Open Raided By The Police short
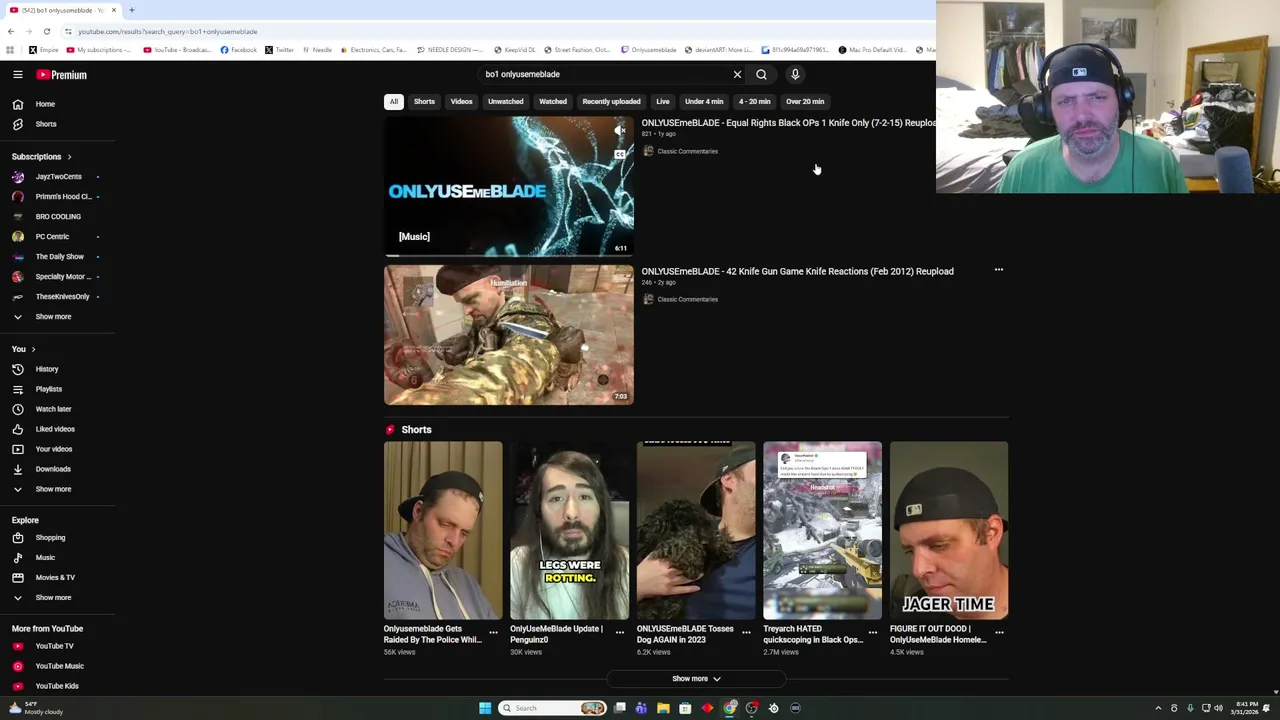Viewport: 1280px width, 720px height. 443,531
